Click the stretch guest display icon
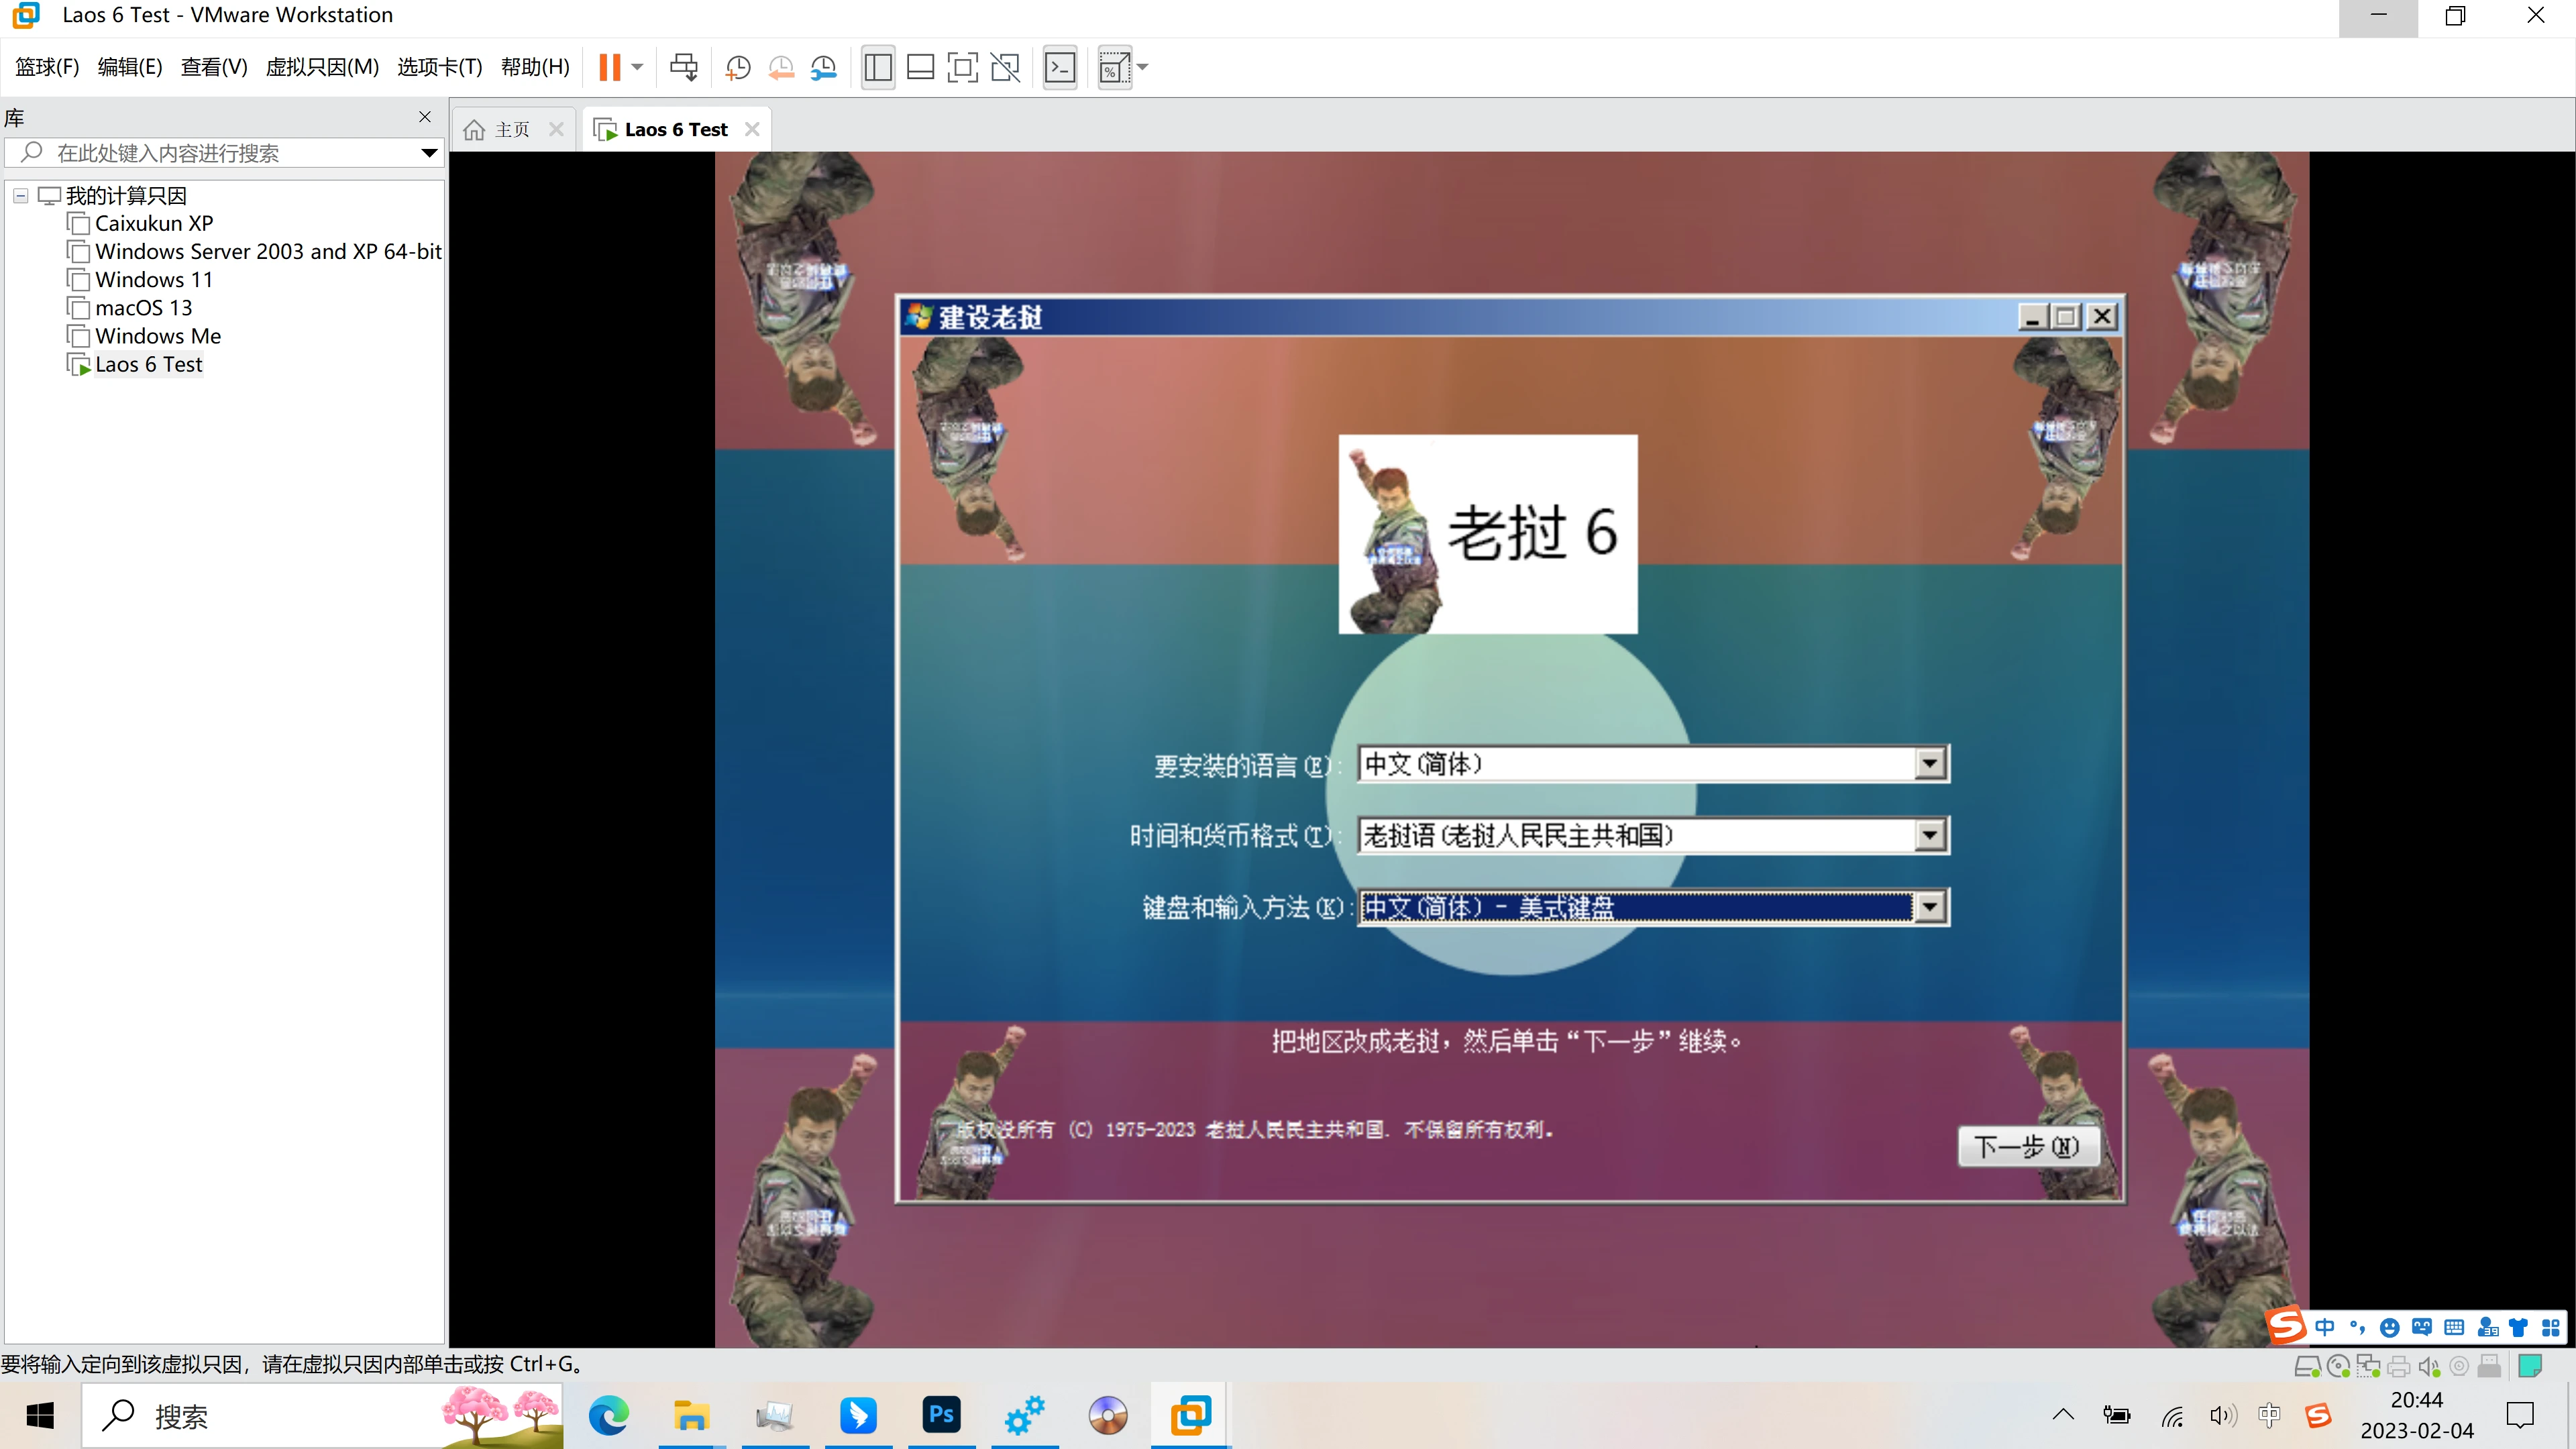This screenshot has height=1449, width=2576. [x=1114, y=67]
